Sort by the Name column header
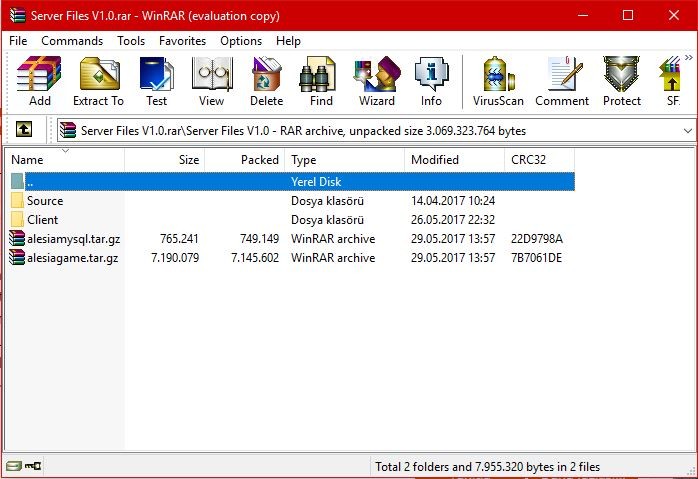Viewport: 698px width, 479px height. pos(65,160)
